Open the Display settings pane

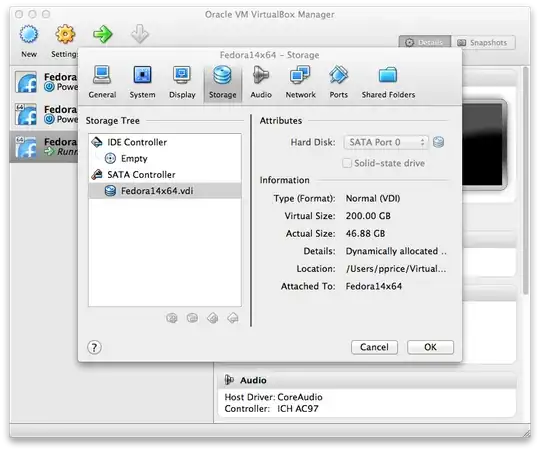click(182, 82)
